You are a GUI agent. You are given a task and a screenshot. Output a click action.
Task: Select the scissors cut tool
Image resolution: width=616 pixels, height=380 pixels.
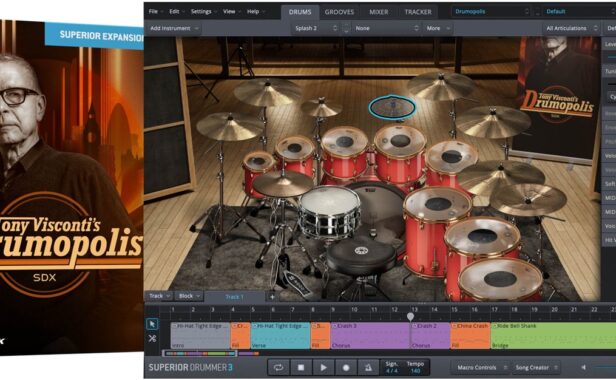click(152, 338)
